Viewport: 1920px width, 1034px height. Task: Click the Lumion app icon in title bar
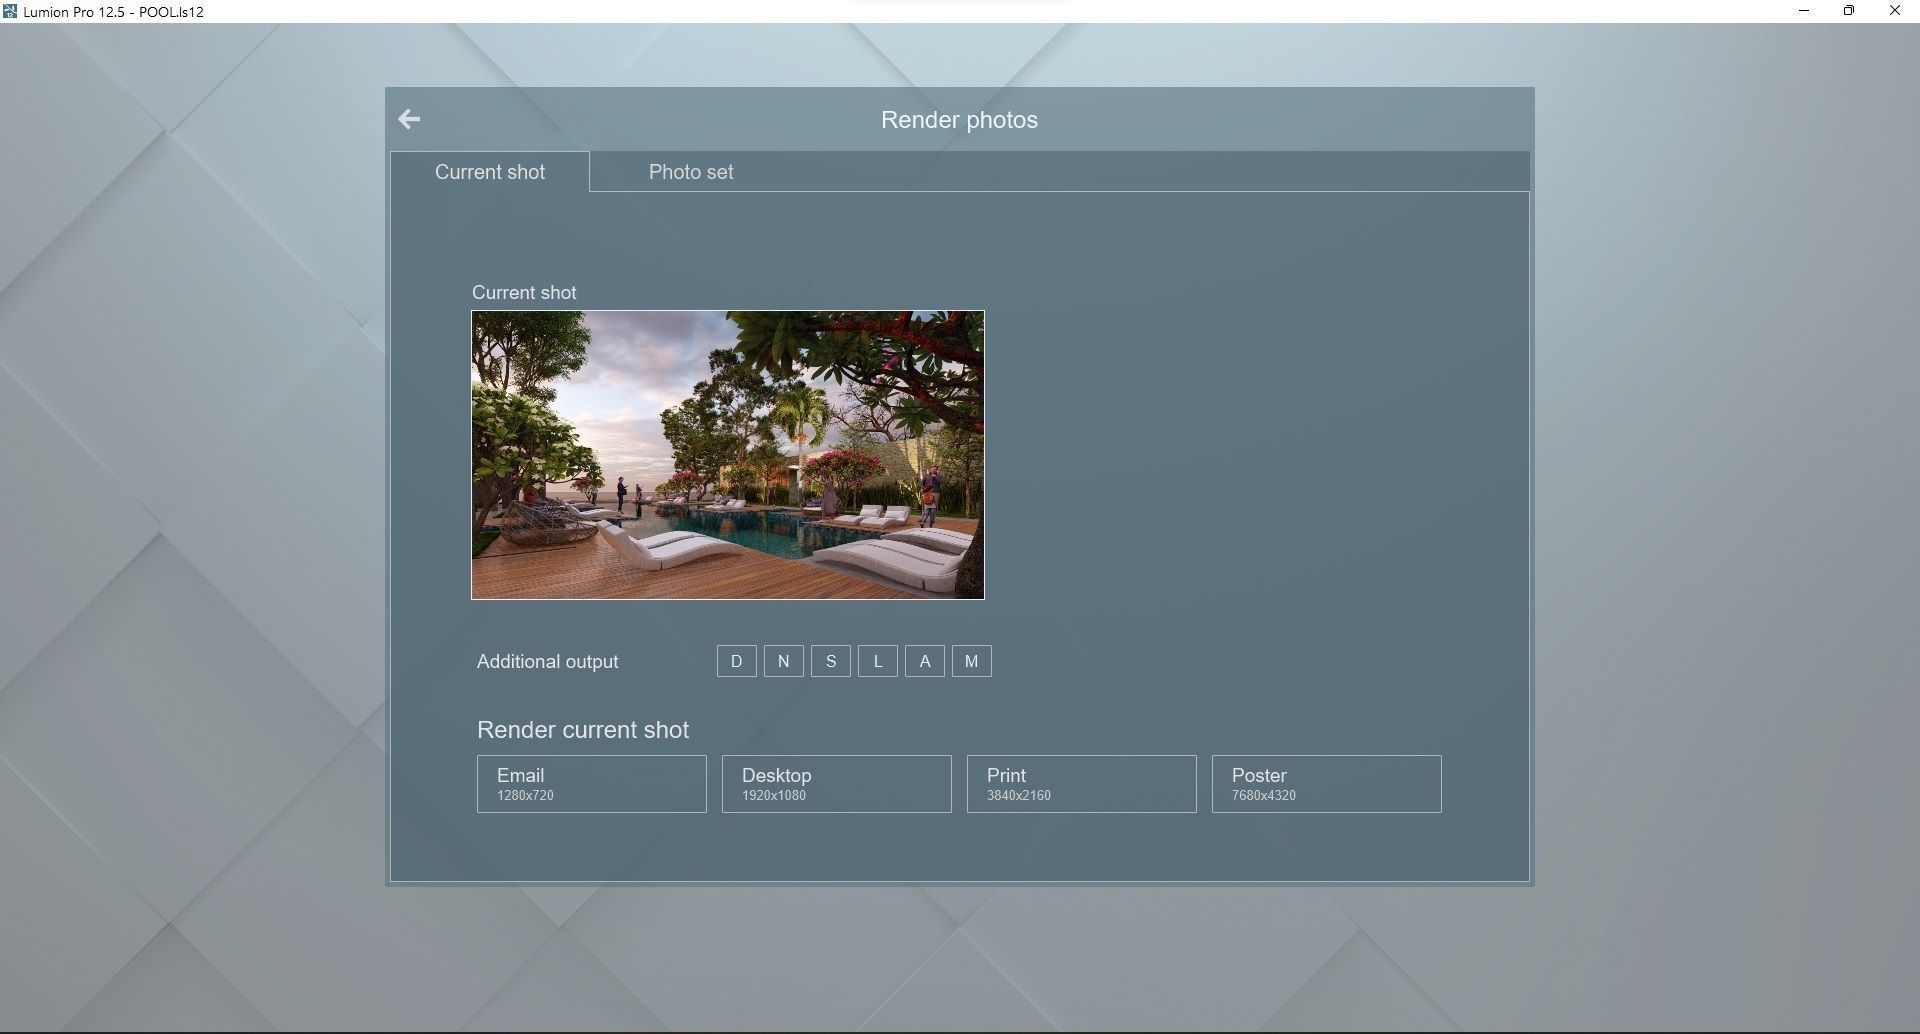pos(10,11)
